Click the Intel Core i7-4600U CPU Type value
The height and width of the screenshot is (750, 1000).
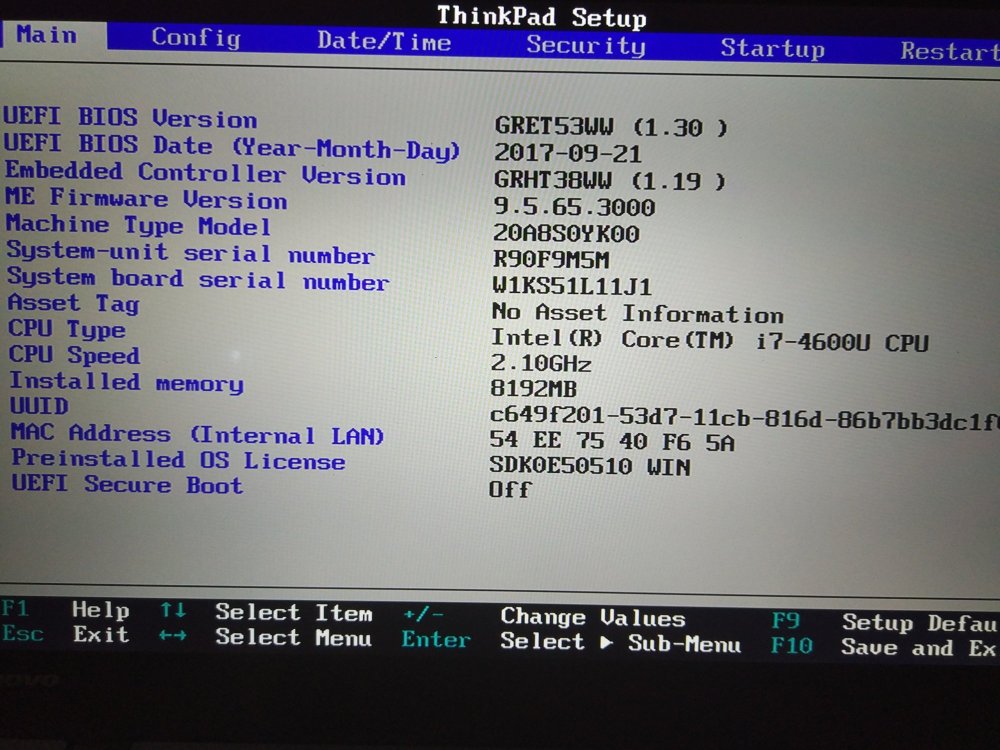pos(709,341)
